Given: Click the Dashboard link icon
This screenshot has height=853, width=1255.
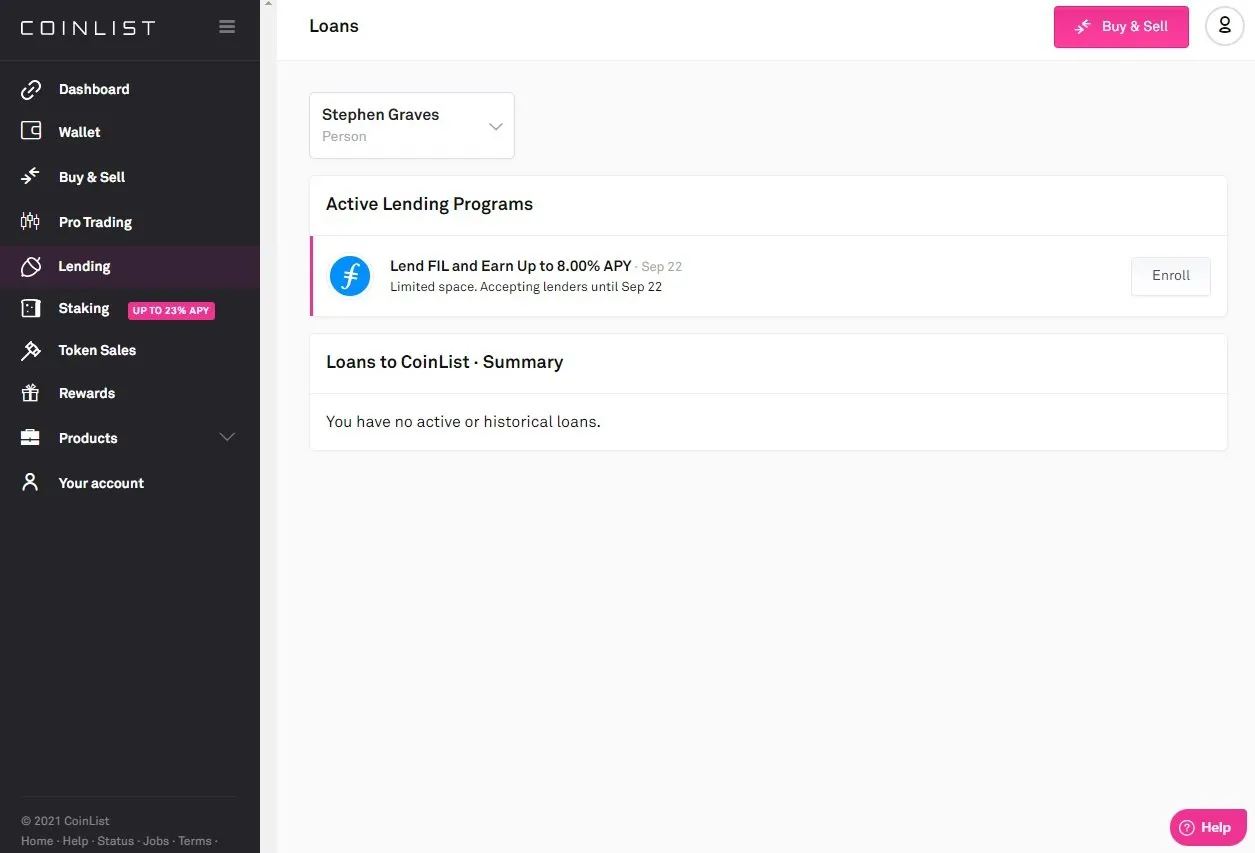Looking at the screenshot, I should (x=31, y=89).
